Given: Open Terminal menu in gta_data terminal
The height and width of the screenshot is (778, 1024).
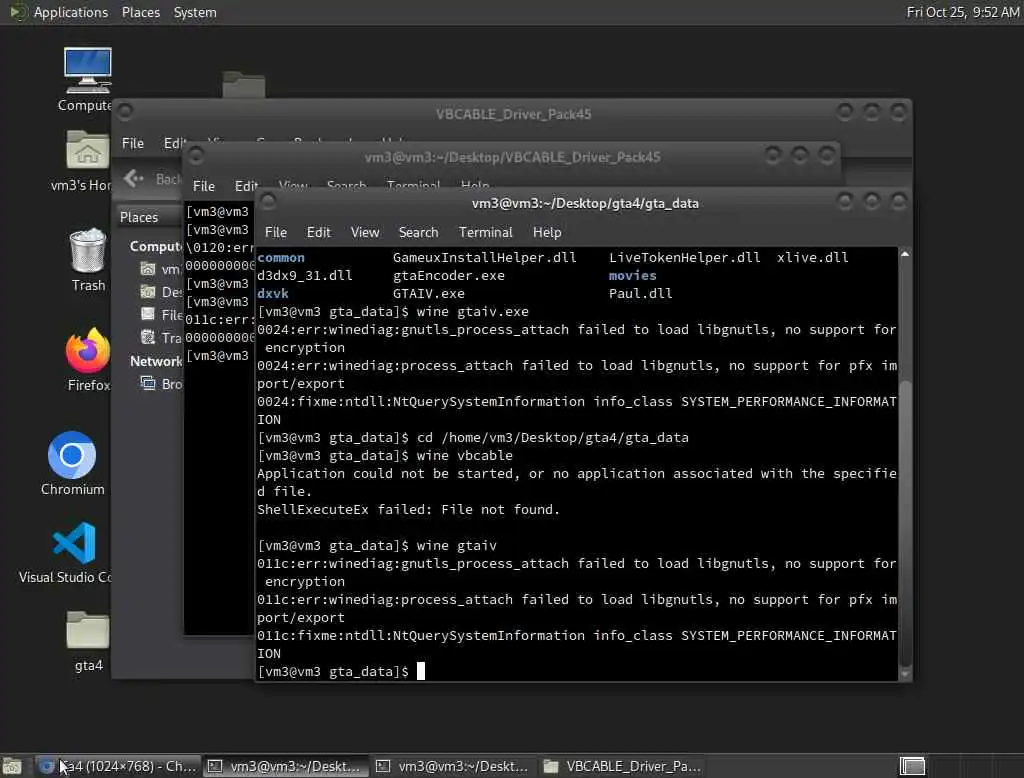Looking at the screenshot, I should 485,232.
